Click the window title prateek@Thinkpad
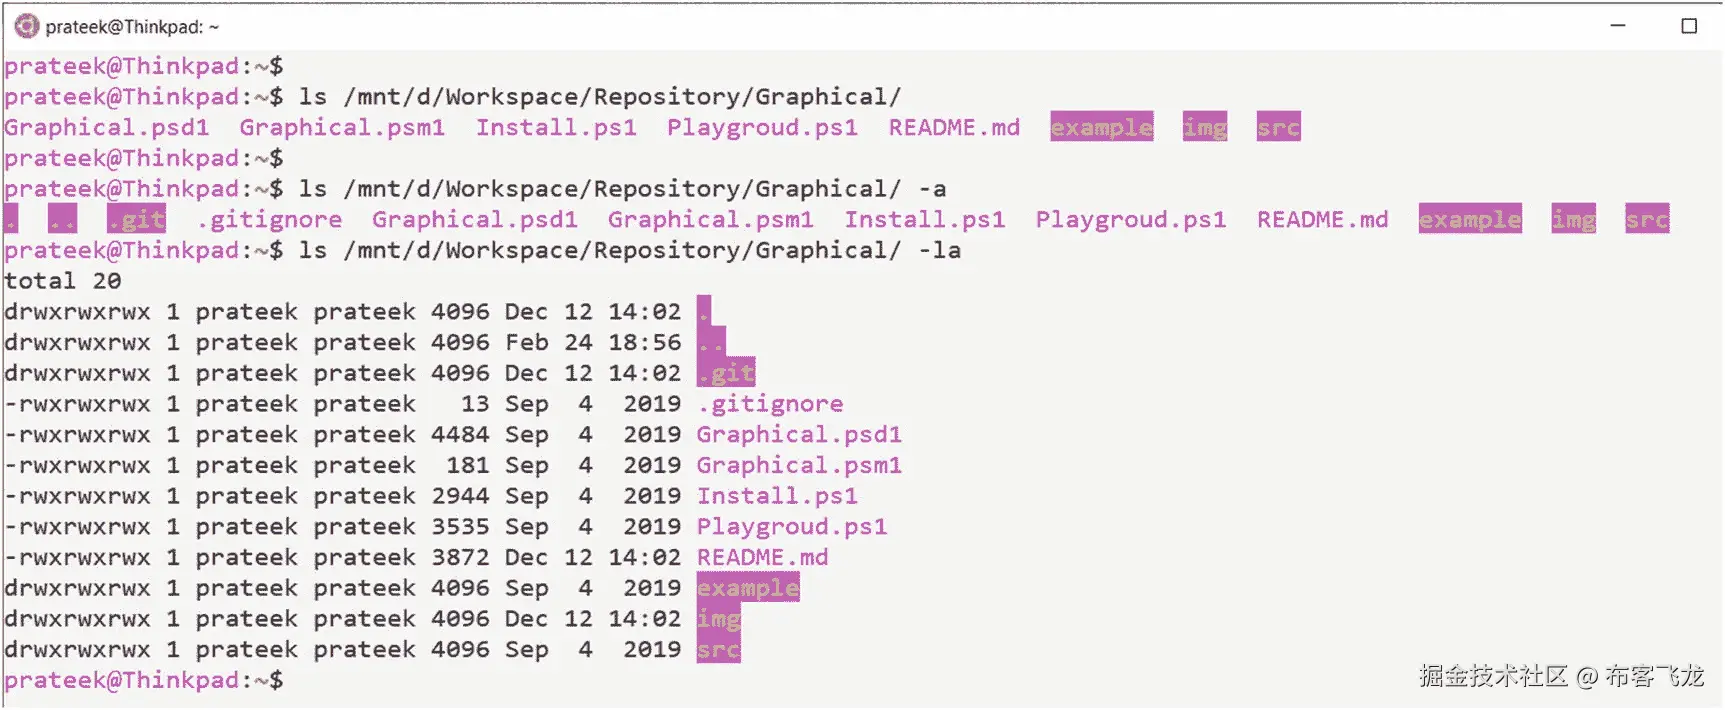Image resolution: width=1725 pixels, height=710 pixels. click(132, 27)
